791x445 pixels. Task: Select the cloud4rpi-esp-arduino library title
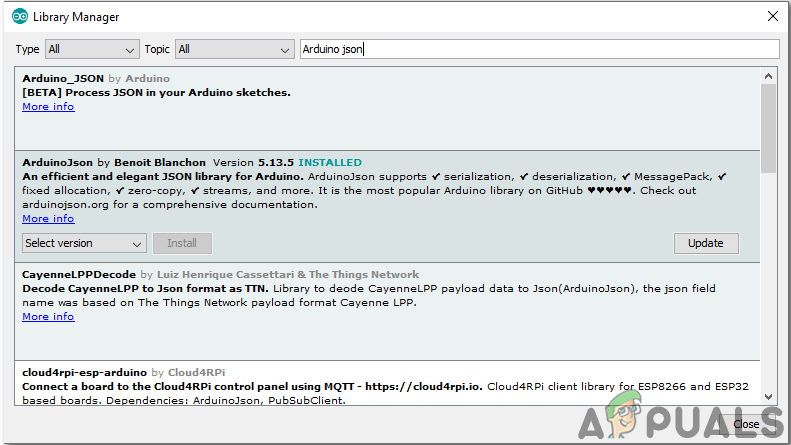[x=84, y=372]
